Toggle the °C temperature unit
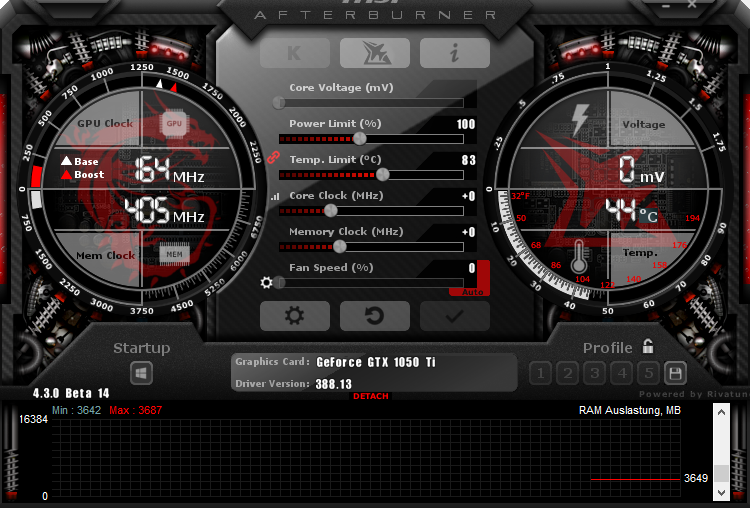 (x=649, y=216)
